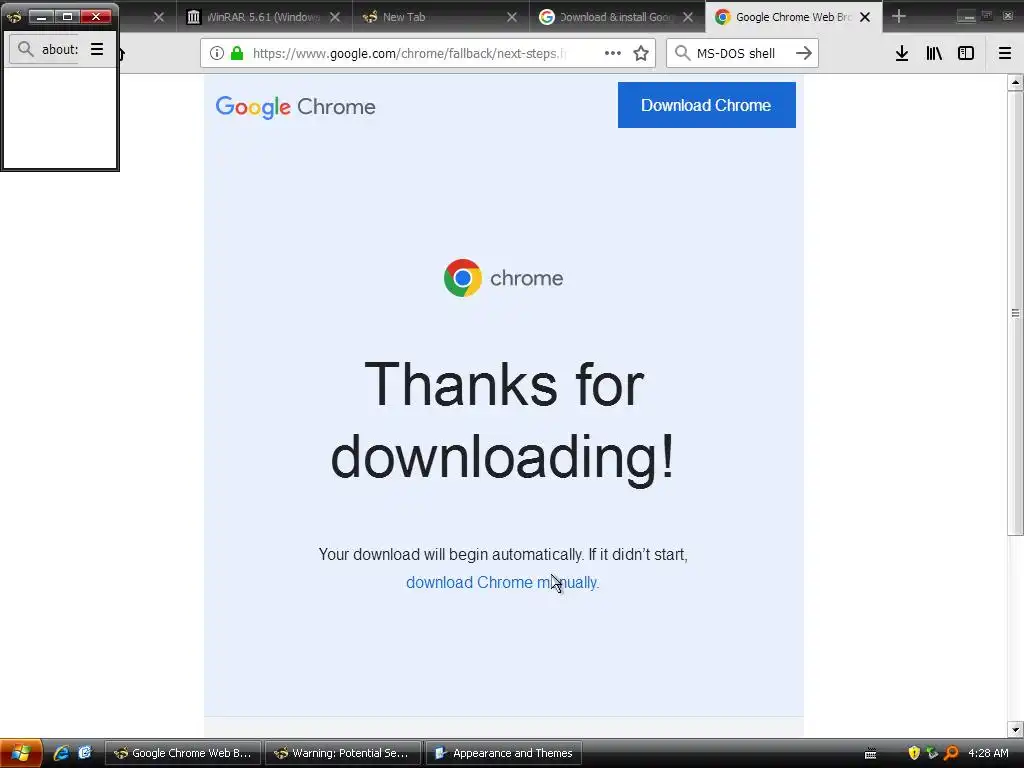Screen dimensions: 1024x768
Task: Switch to Google Chrome Web B... taskbar item
Action: [x=183, y=753]
